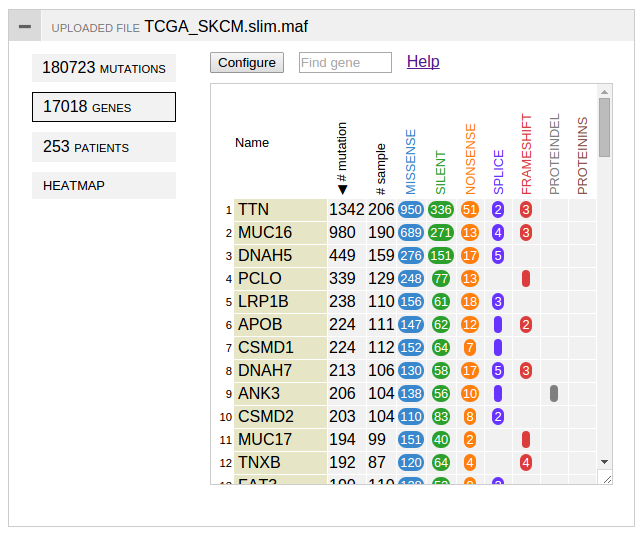Click PCLO's red frameshift pill
Screen dimensions: 644x534
click(526, 279)
